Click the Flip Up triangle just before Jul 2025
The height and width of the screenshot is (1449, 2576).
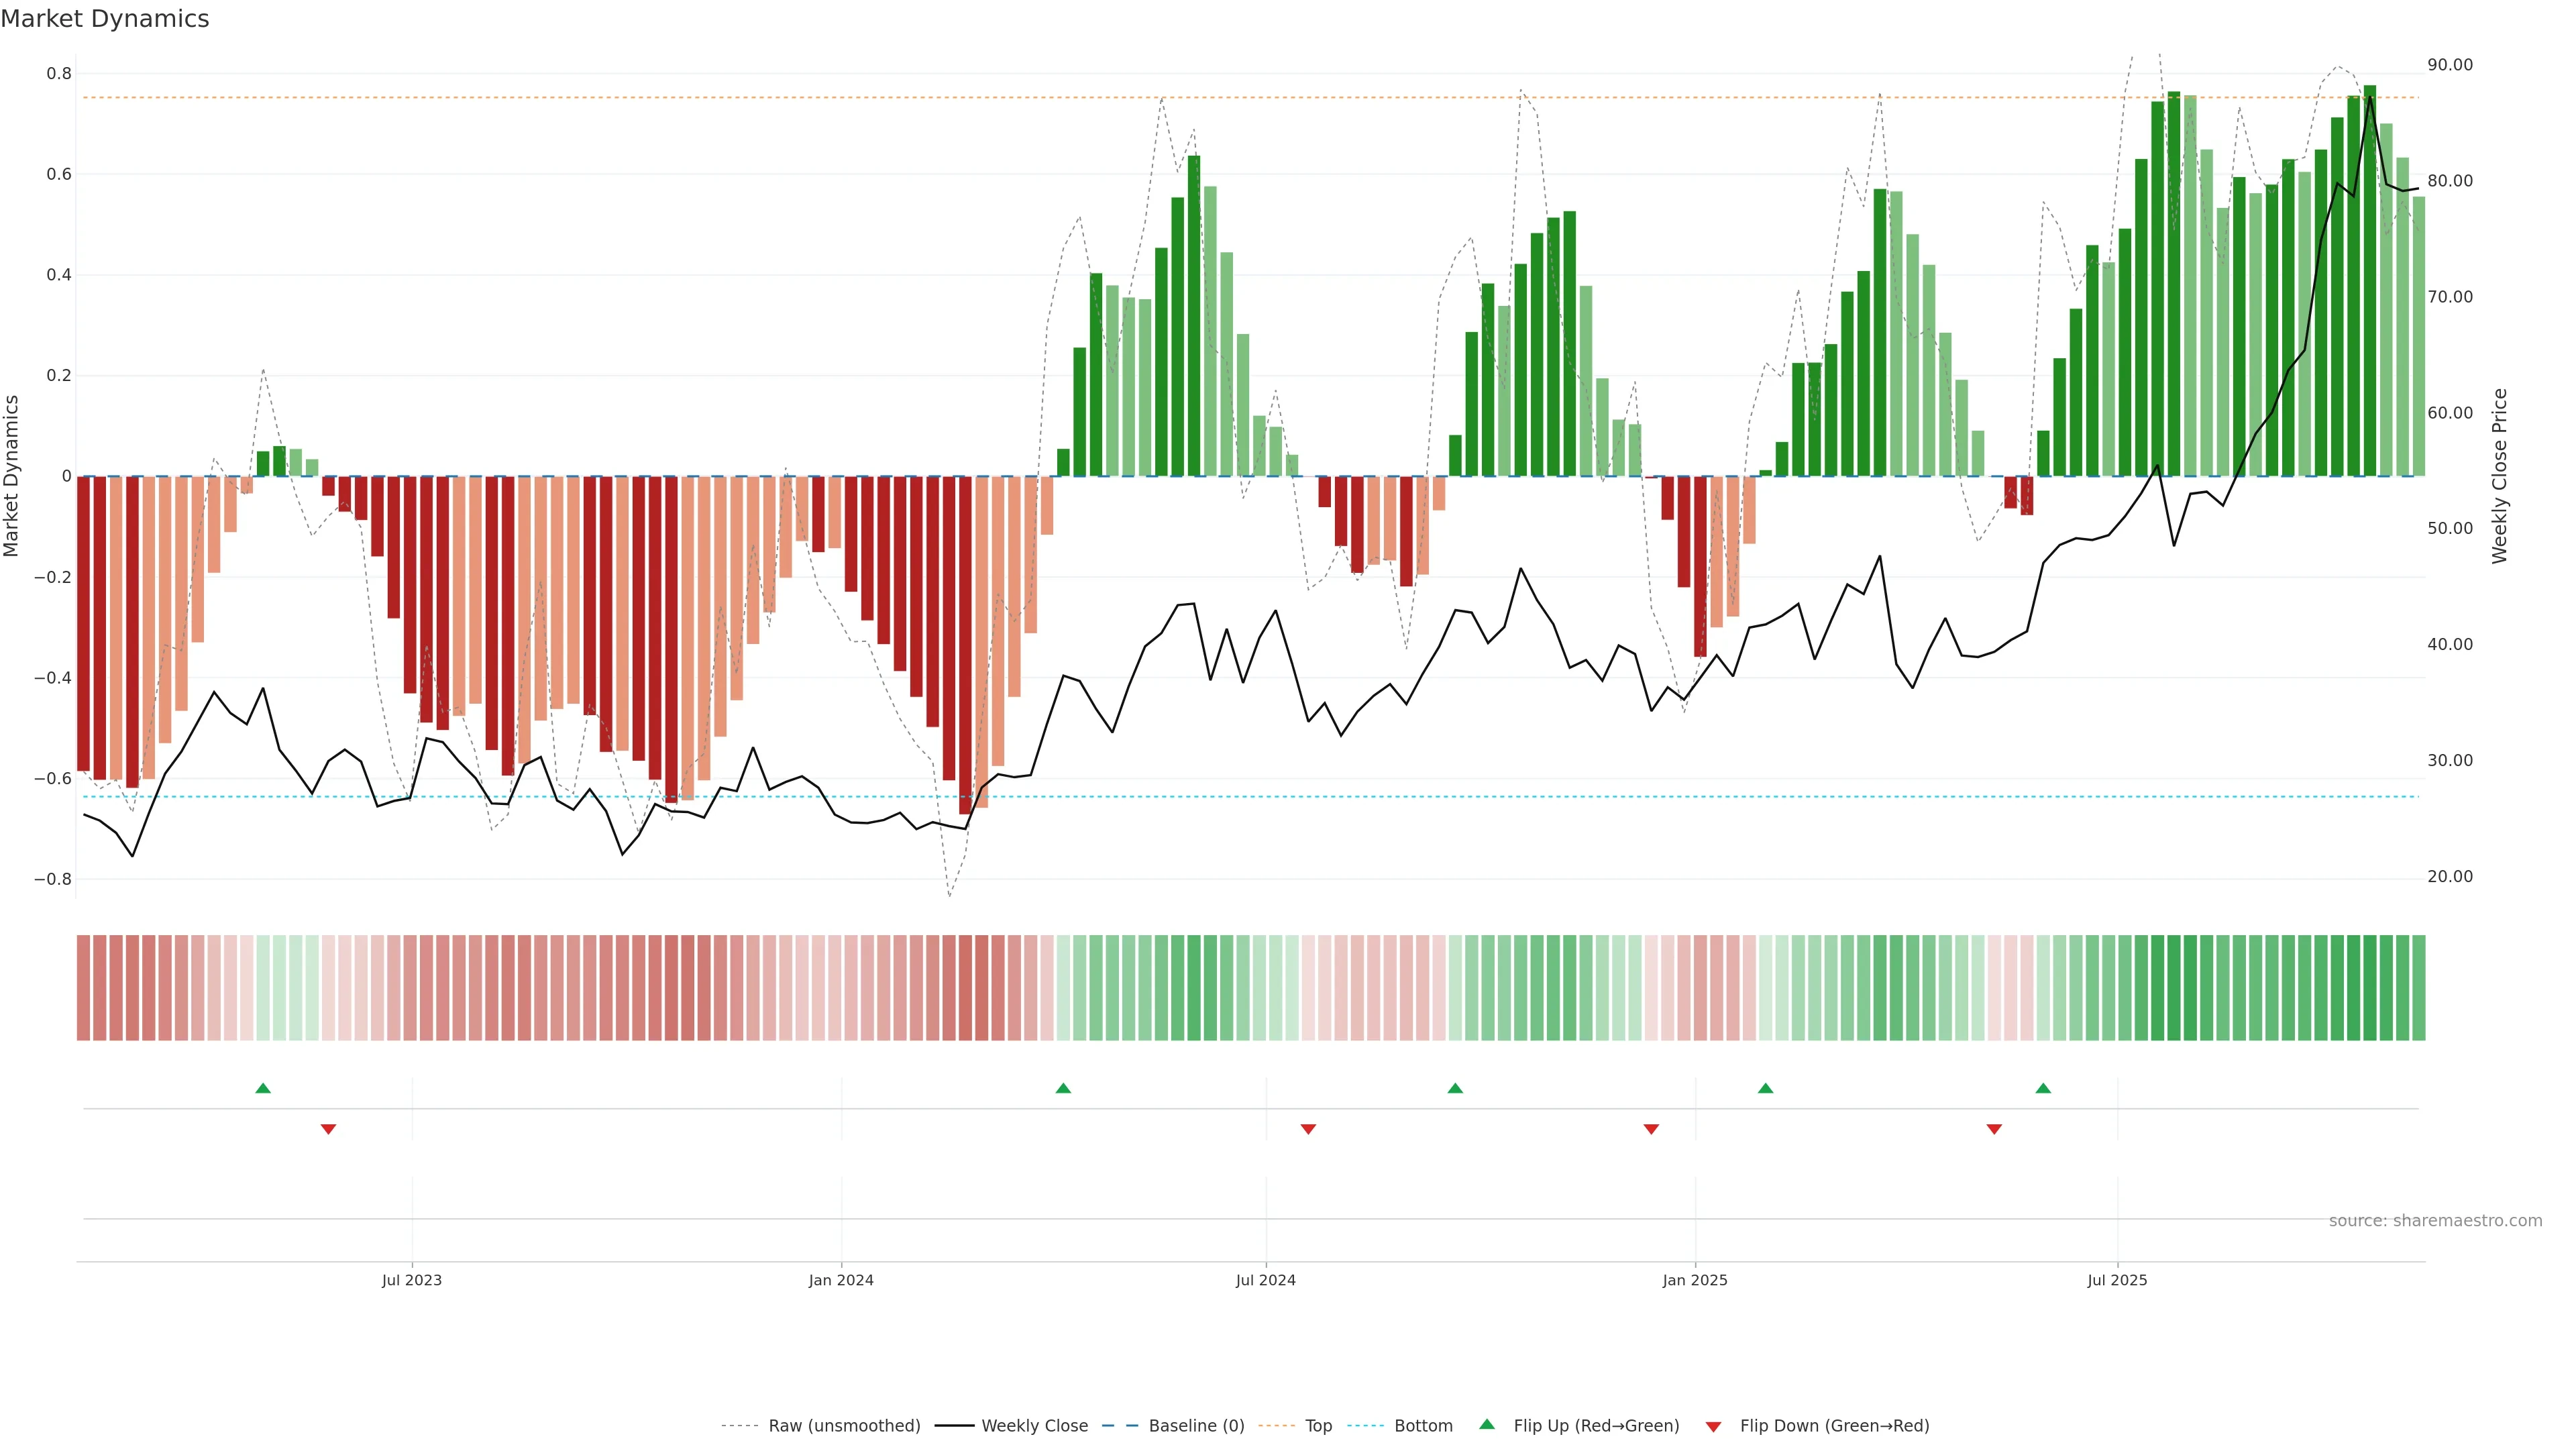pos(2043,1088)
